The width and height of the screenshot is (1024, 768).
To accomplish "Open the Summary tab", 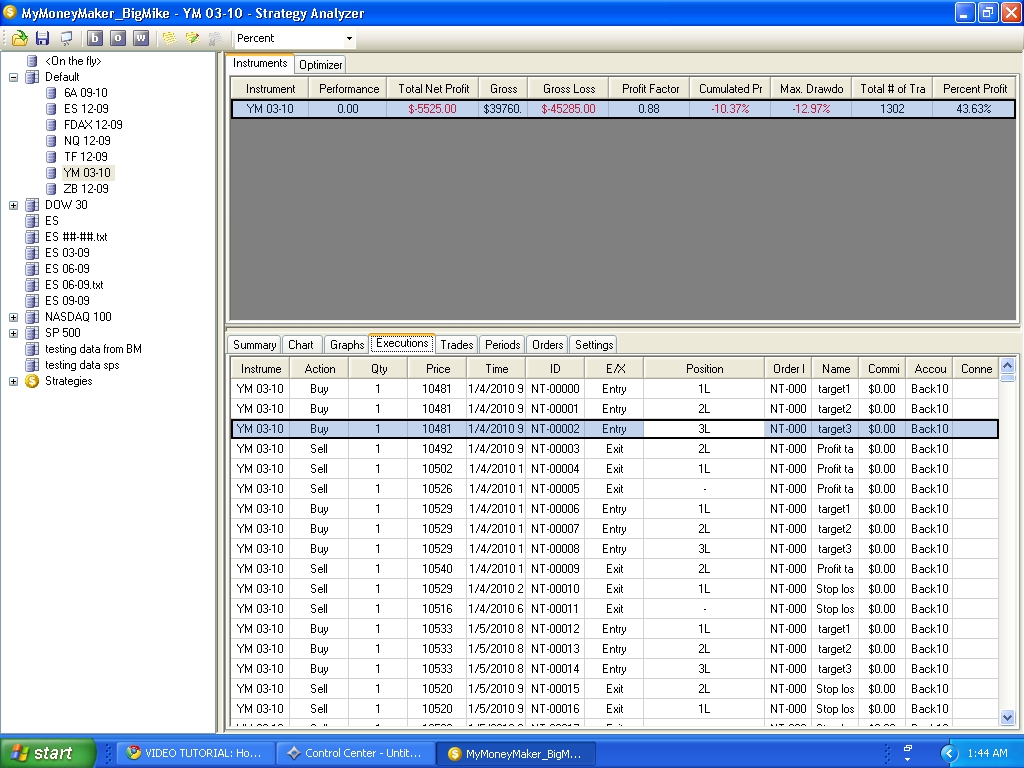I will [x=254, y=345].
